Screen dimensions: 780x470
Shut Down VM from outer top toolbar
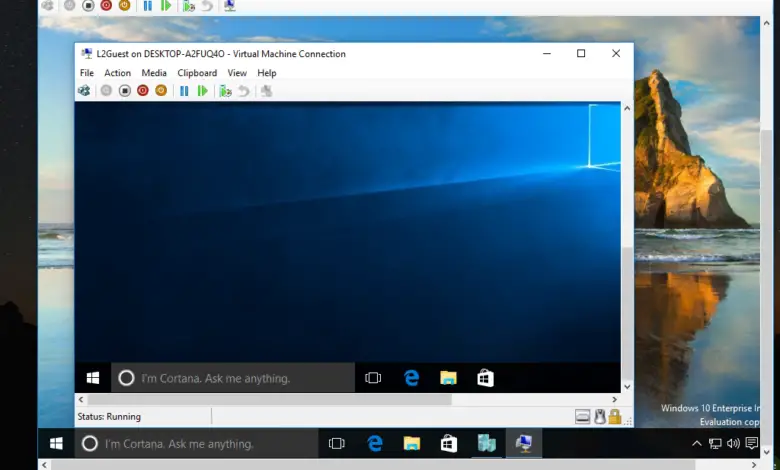(106, 5)
